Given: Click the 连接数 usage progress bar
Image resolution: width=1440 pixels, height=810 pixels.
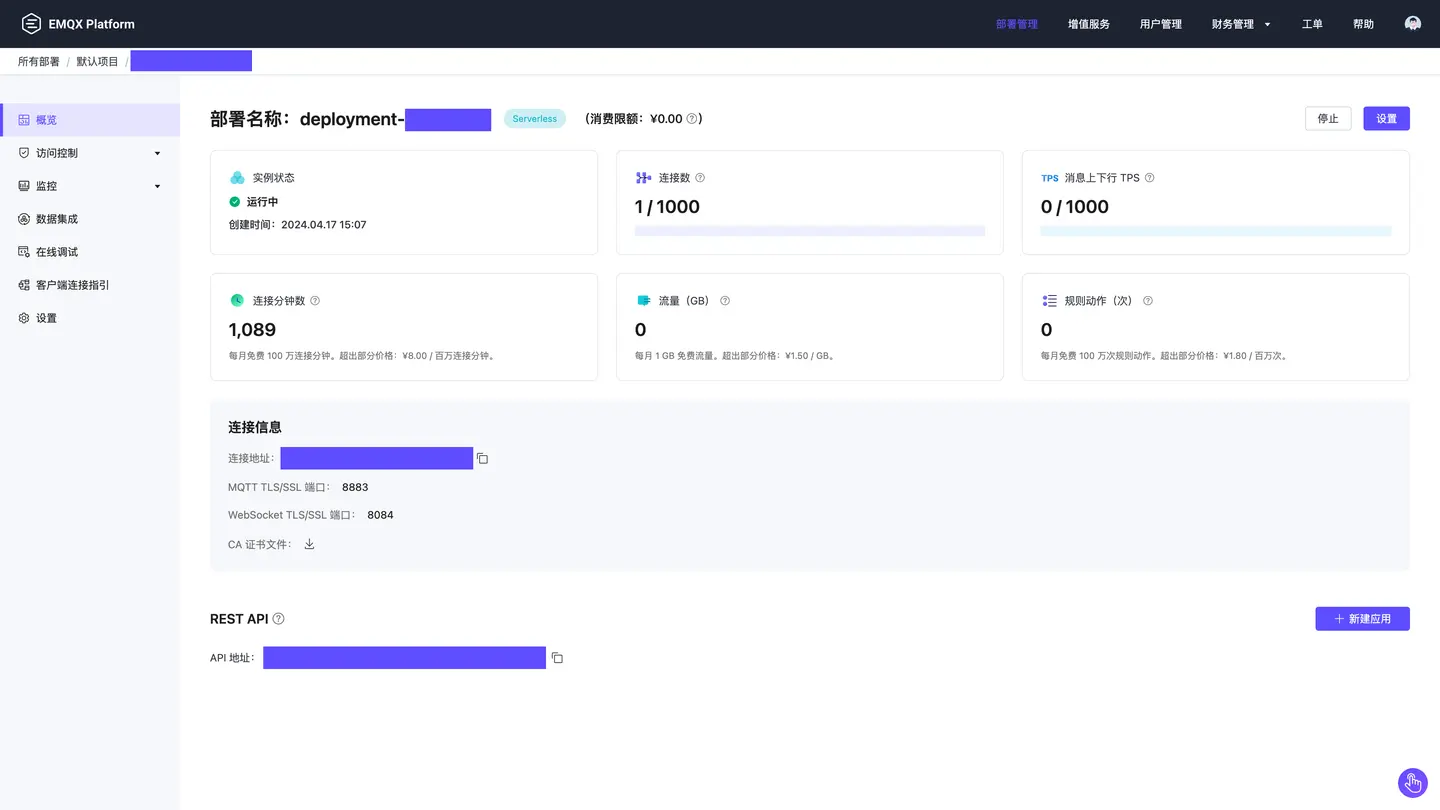Looking at the screenshot, I should point(810,231).
